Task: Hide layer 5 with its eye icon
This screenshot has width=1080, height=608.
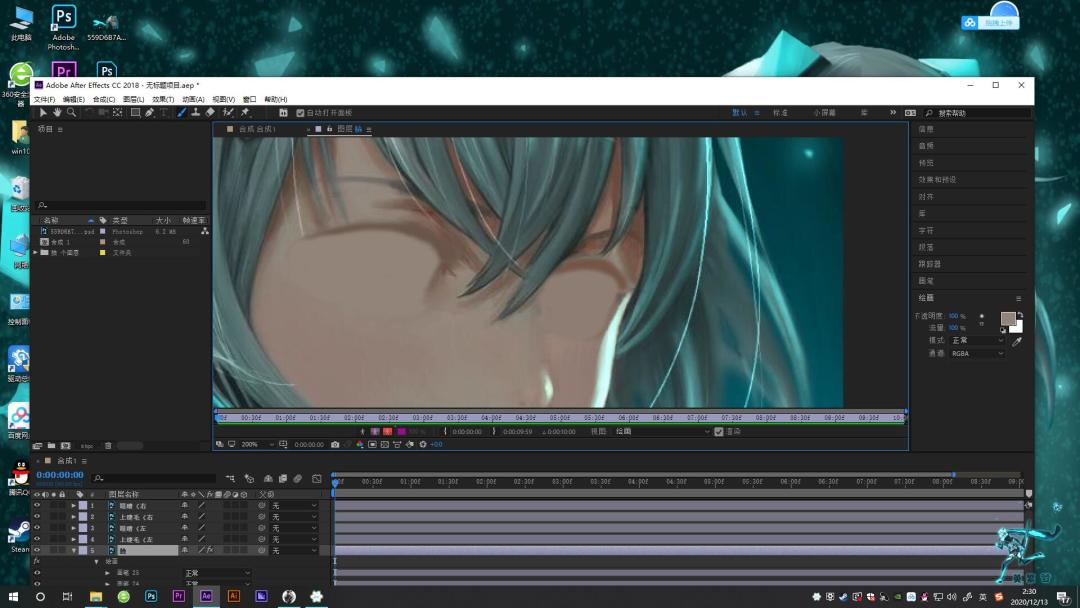Action: tap(37, 550)
